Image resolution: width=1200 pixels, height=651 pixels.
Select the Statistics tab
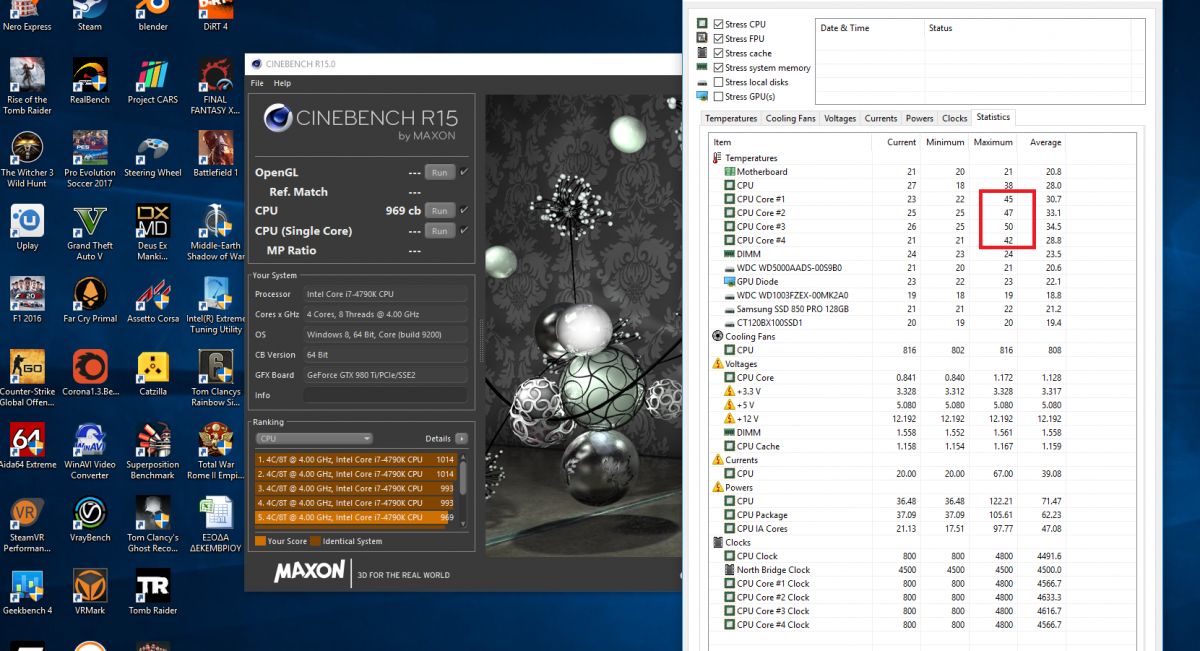point(994,117)
